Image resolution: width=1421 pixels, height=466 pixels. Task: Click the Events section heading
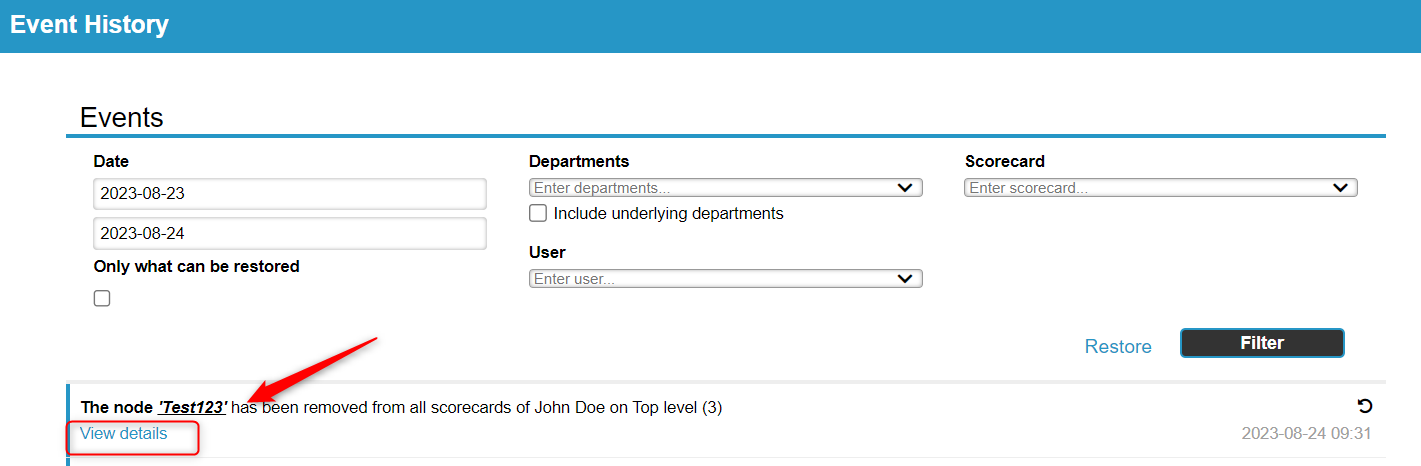coord(122,117)
